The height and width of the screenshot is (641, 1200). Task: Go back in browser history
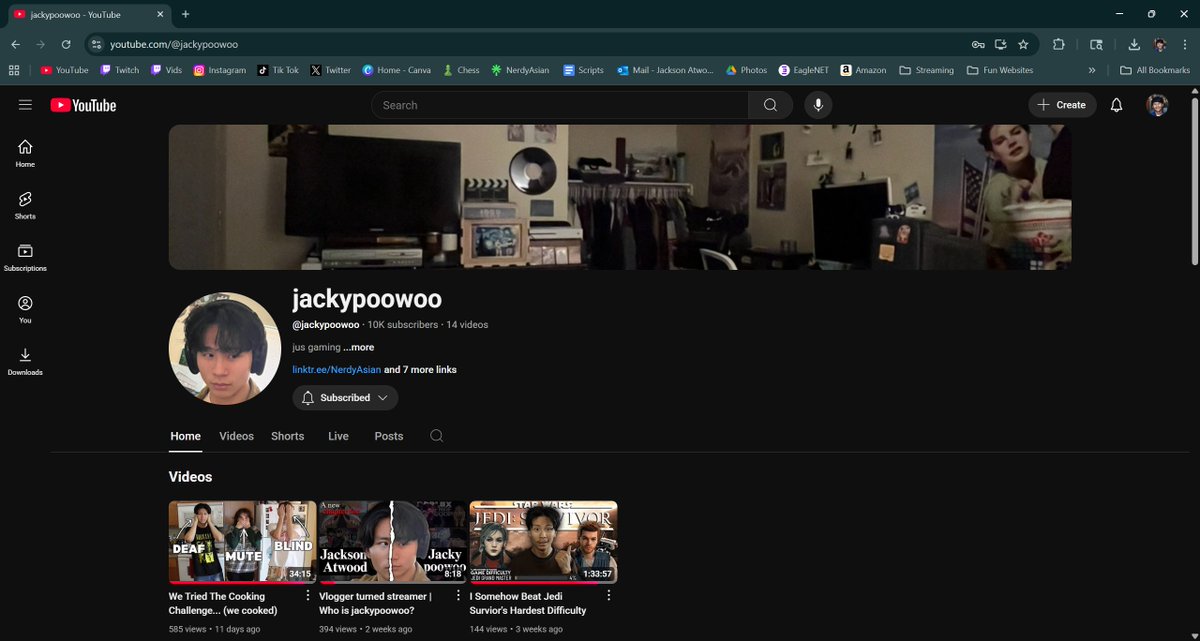pyautogui.click(x=15, y=44)
